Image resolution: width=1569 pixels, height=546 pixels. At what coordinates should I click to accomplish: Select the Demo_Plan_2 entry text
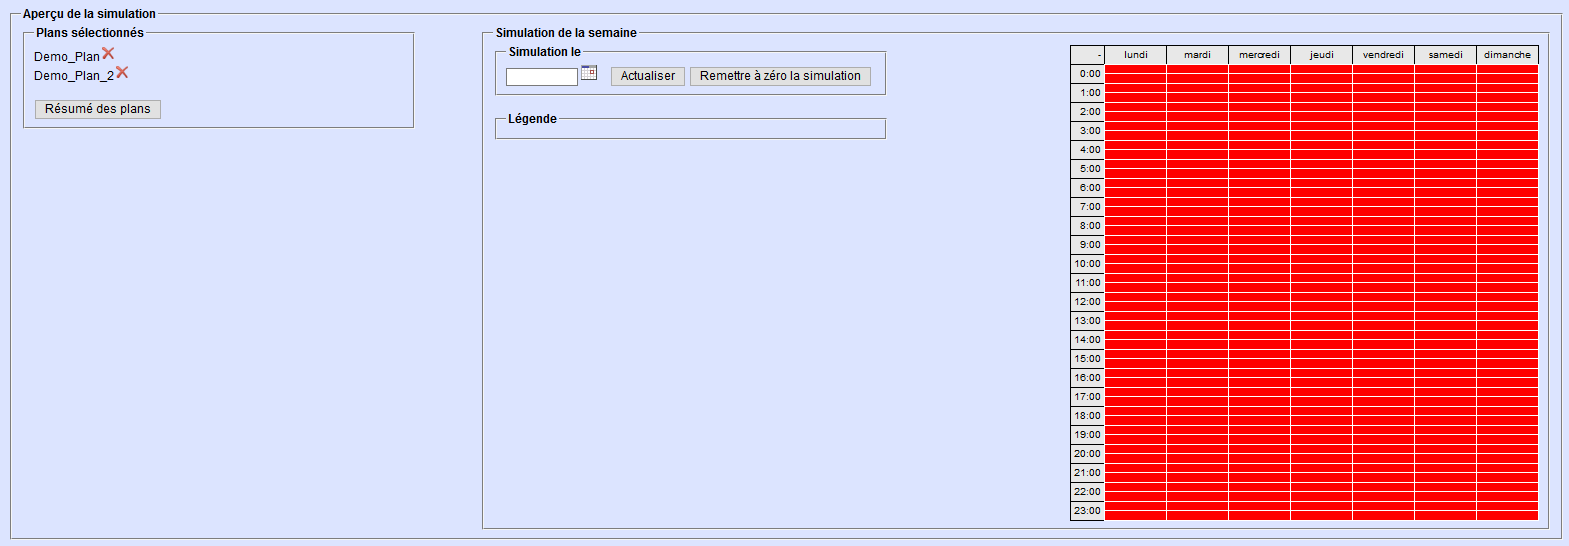[74, 76]
